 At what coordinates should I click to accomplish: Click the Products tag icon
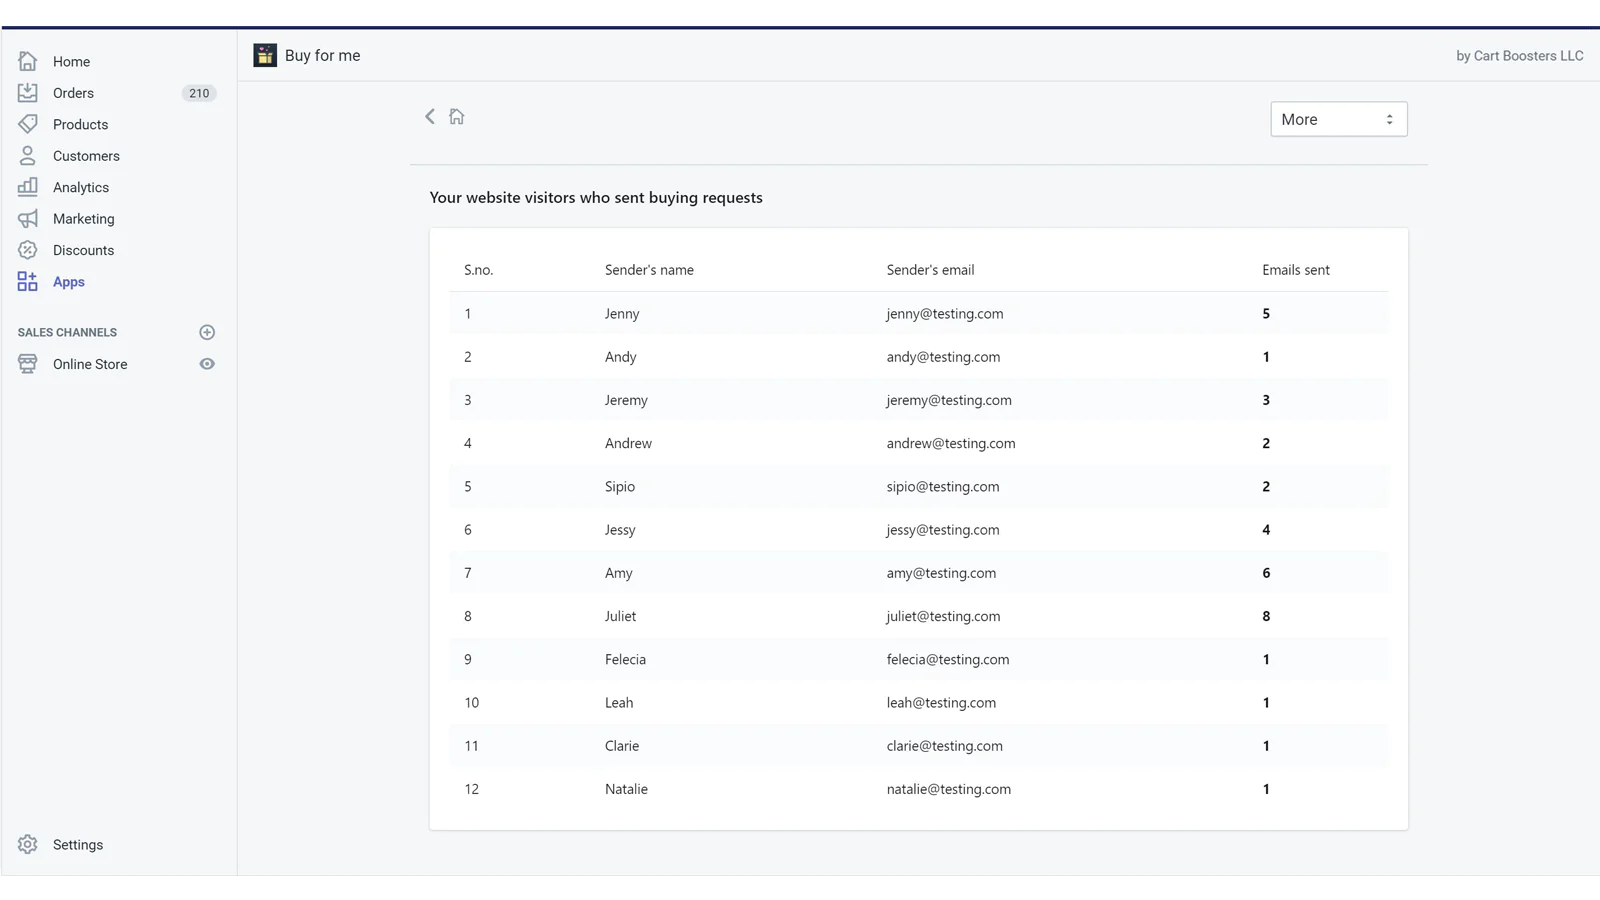point(28,124)
